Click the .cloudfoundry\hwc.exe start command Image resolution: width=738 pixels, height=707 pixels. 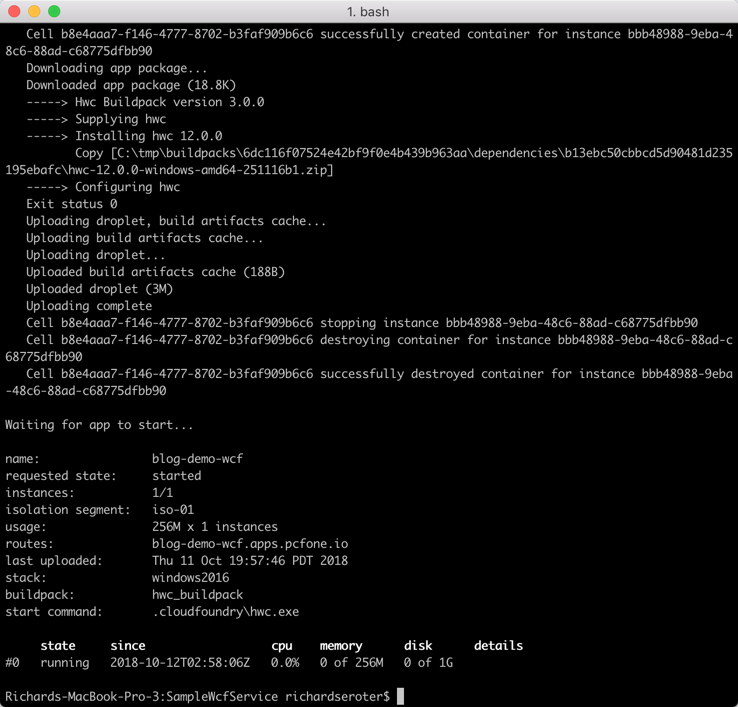coord(225,611)
